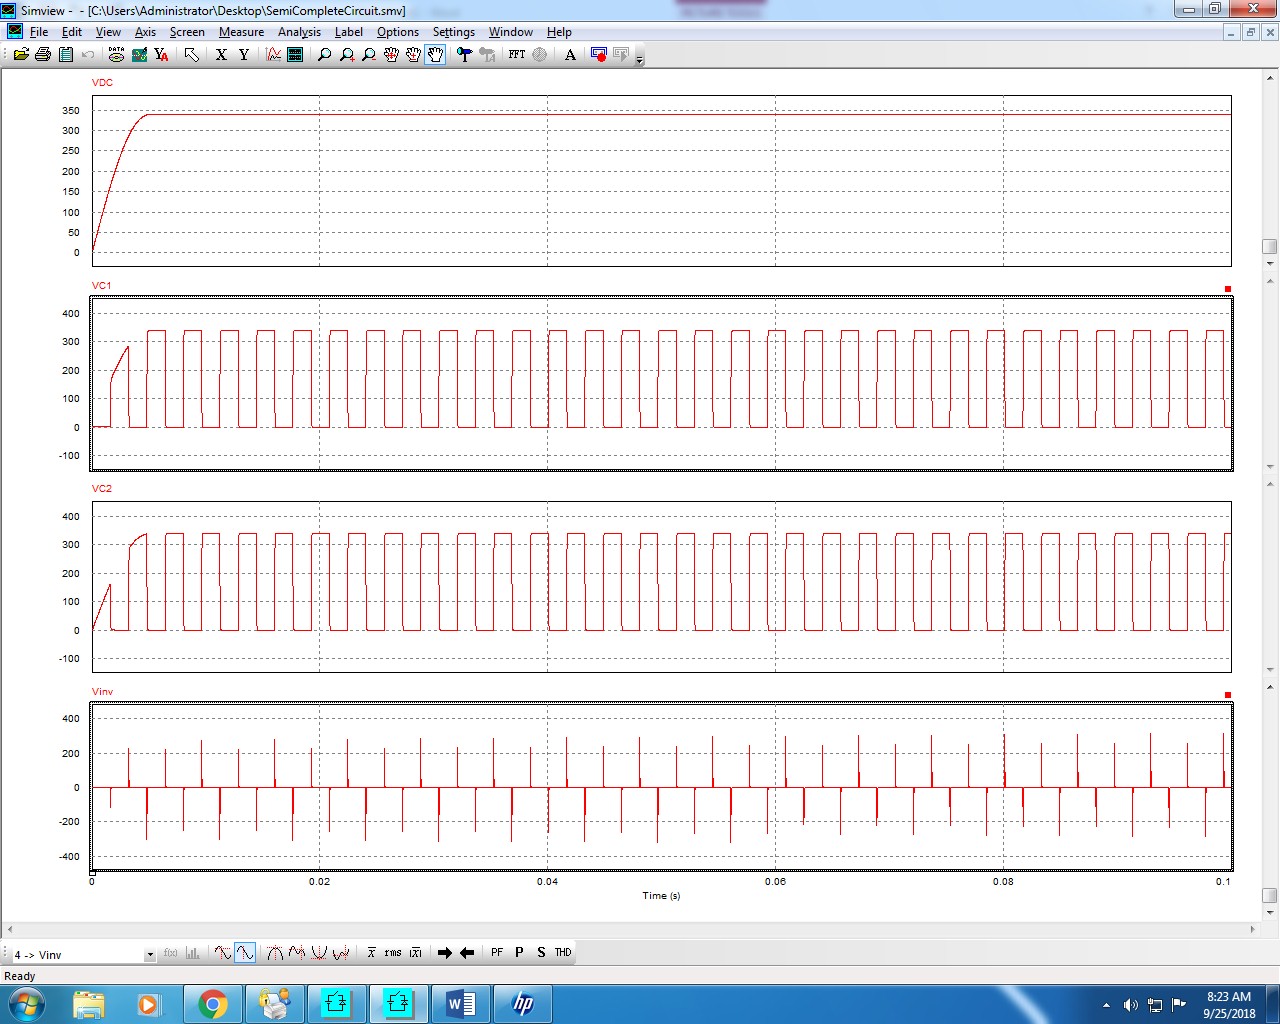Click the Add/Delete curves icon

click(x=139, y=54)
